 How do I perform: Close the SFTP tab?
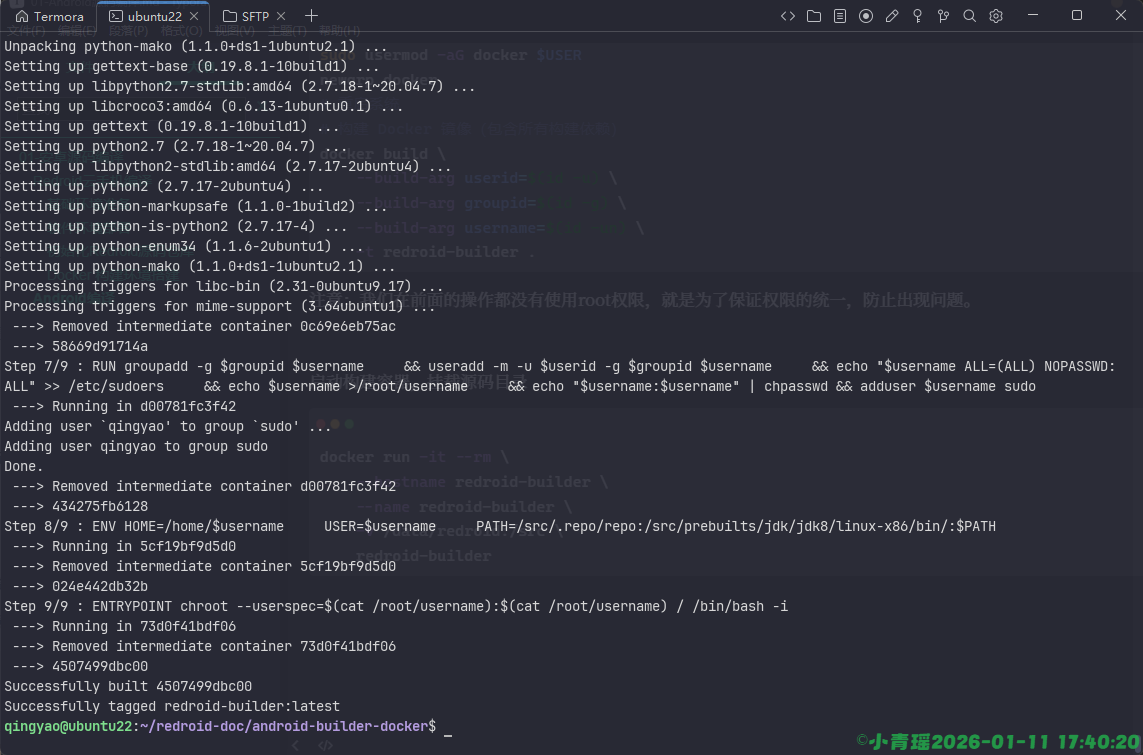pyautogui.click(x=279, y=16)
